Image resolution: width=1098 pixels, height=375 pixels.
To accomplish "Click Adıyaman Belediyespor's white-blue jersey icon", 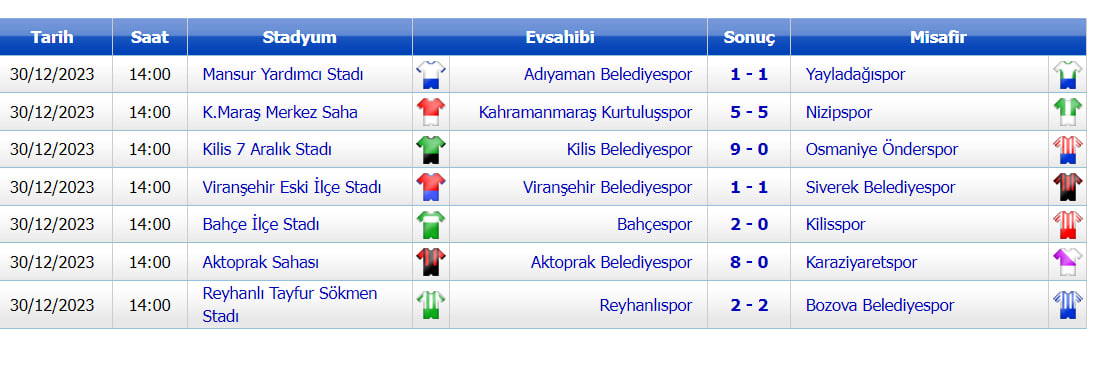I will (x=431, y=74).
